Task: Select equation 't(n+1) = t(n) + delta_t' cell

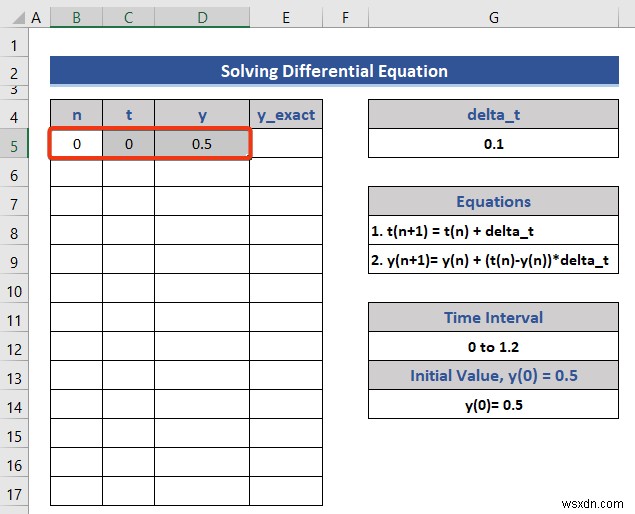Action: pos(494,230)
